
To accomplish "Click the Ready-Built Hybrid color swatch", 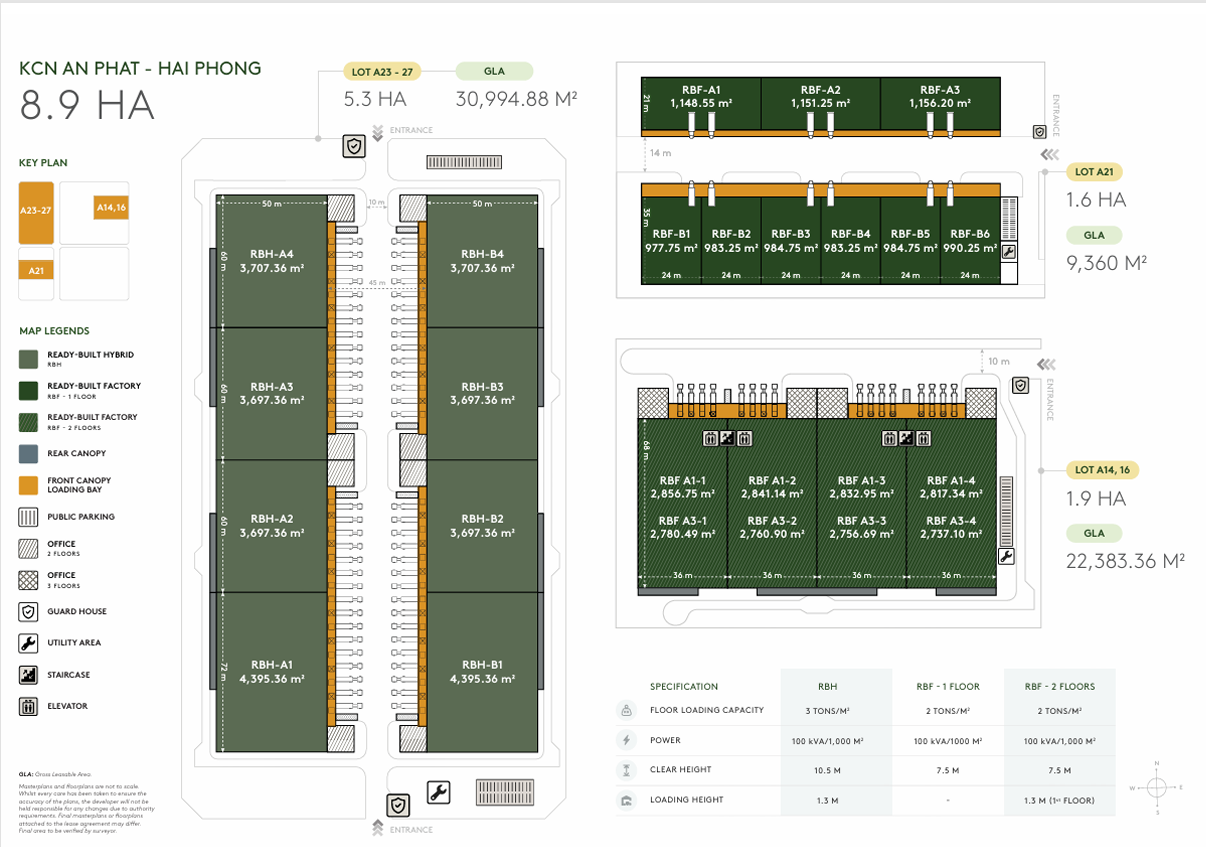I will pyautogui.click(x=28, y=359).
